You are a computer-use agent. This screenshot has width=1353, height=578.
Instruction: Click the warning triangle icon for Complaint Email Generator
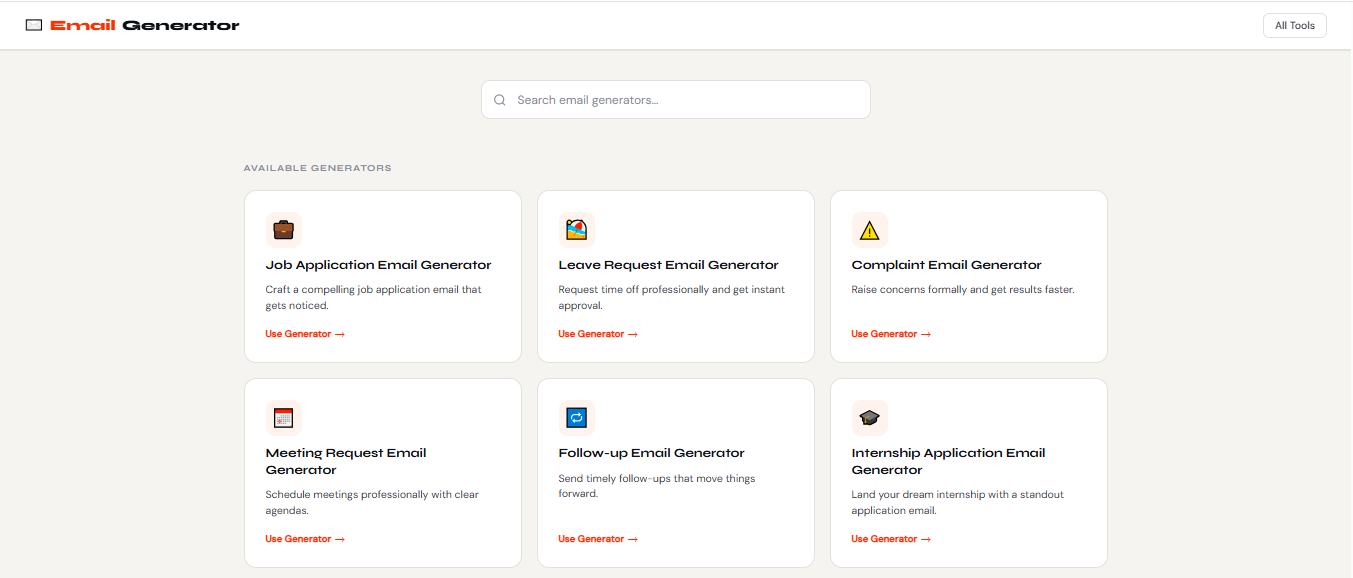tap(870, 229)
